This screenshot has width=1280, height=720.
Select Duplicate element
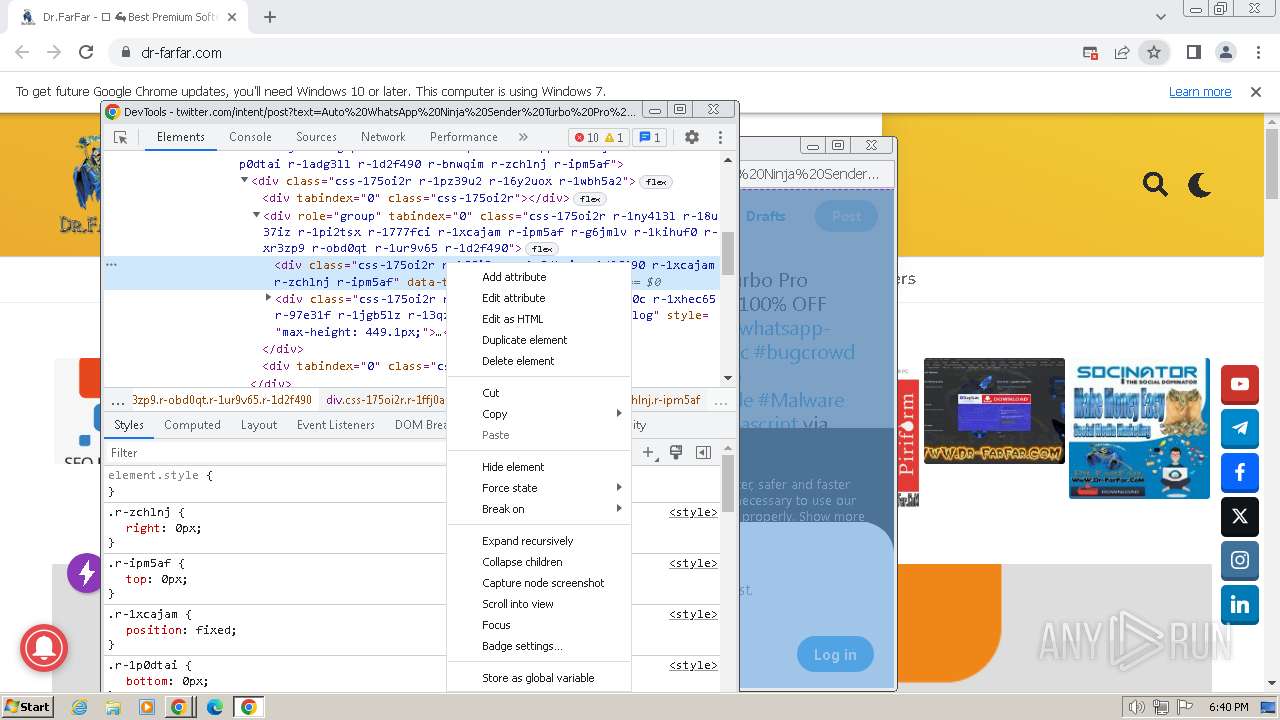(539, 340)
